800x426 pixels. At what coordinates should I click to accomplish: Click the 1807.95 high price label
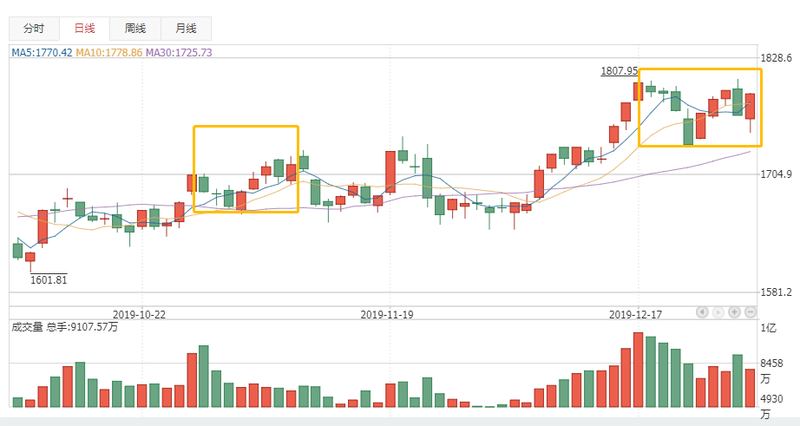[x=619, y=72]
